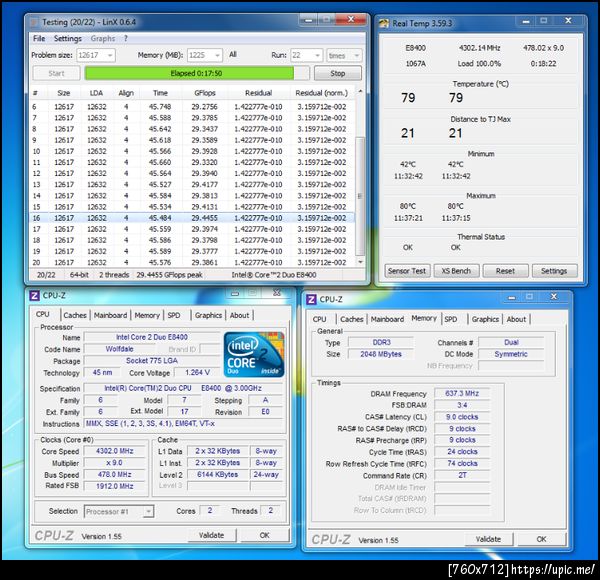
Task: Click OK in the right CPU-Z window
Action: tap(541, 539)
